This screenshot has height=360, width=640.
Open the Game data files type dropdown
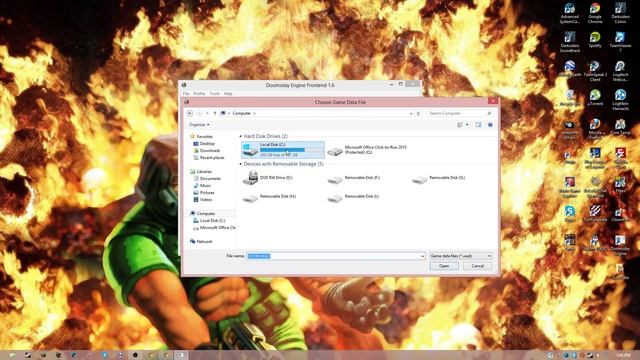[x=461, y=256]
